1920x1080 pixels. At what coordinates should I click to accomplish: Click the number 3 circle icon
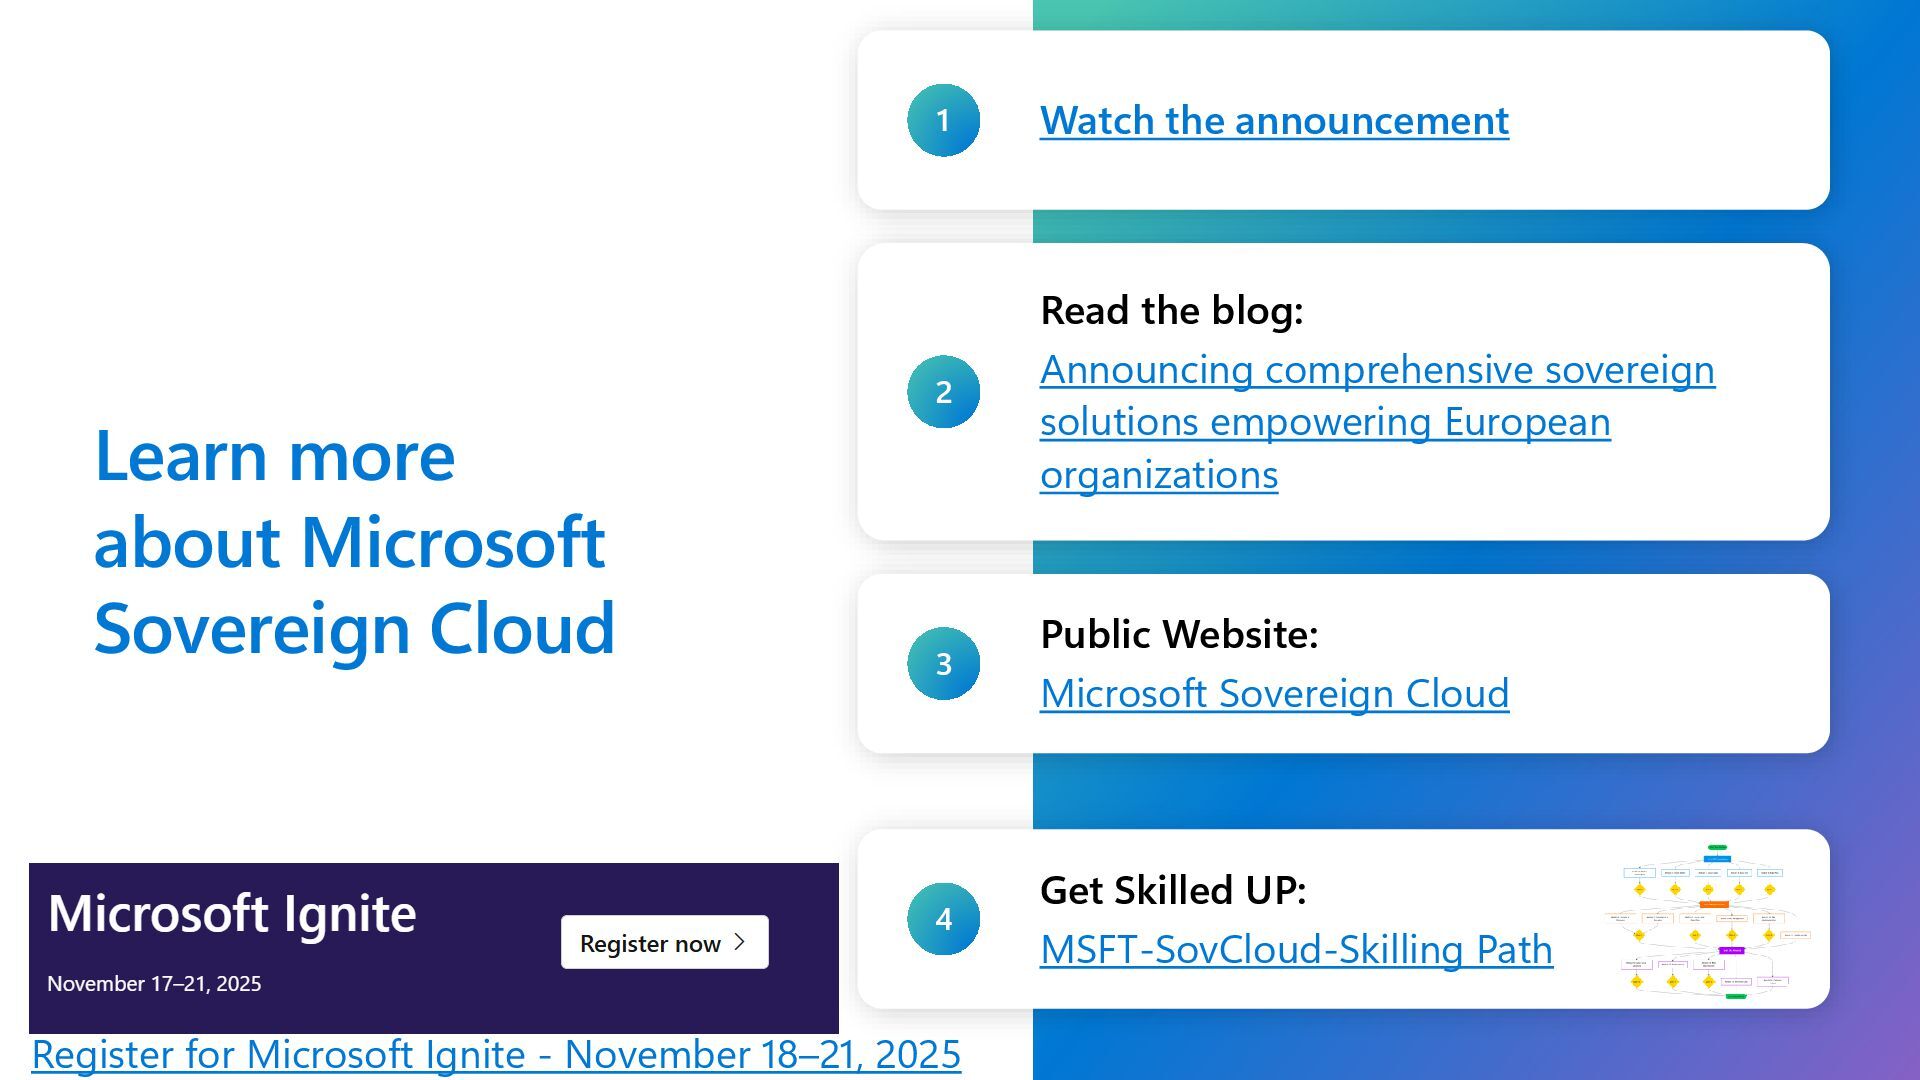tap(943, 664)
